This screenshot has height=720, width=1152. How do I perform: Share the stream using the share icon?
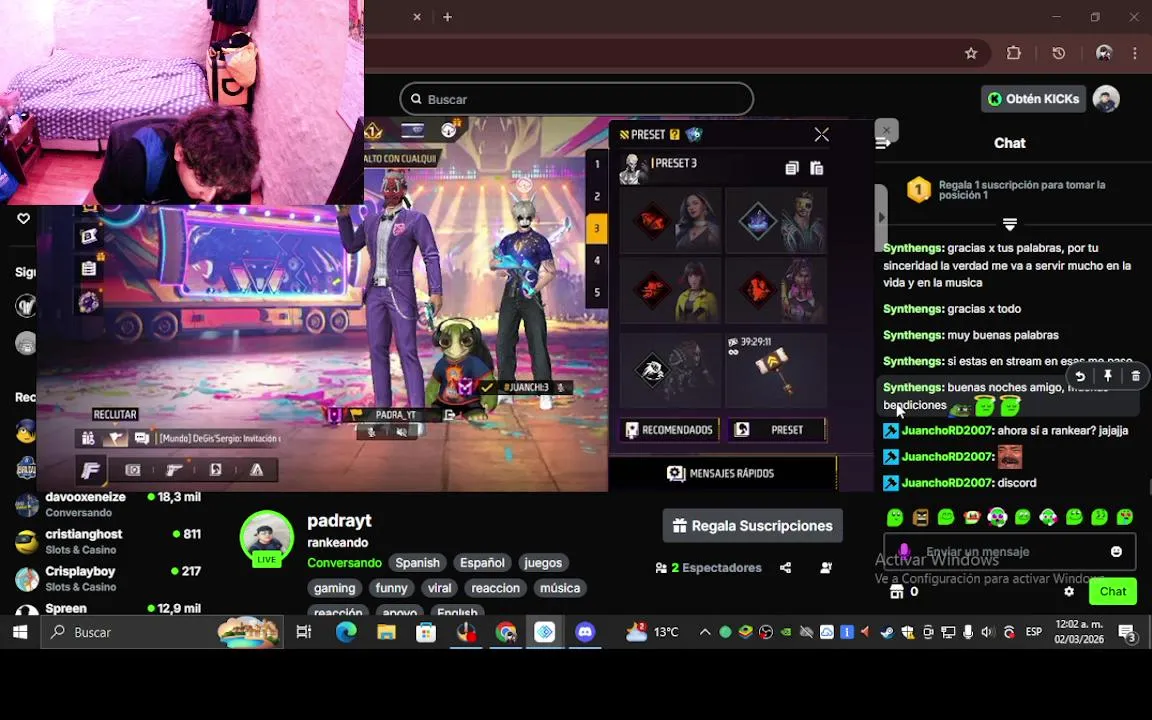(x=785, y=568)
